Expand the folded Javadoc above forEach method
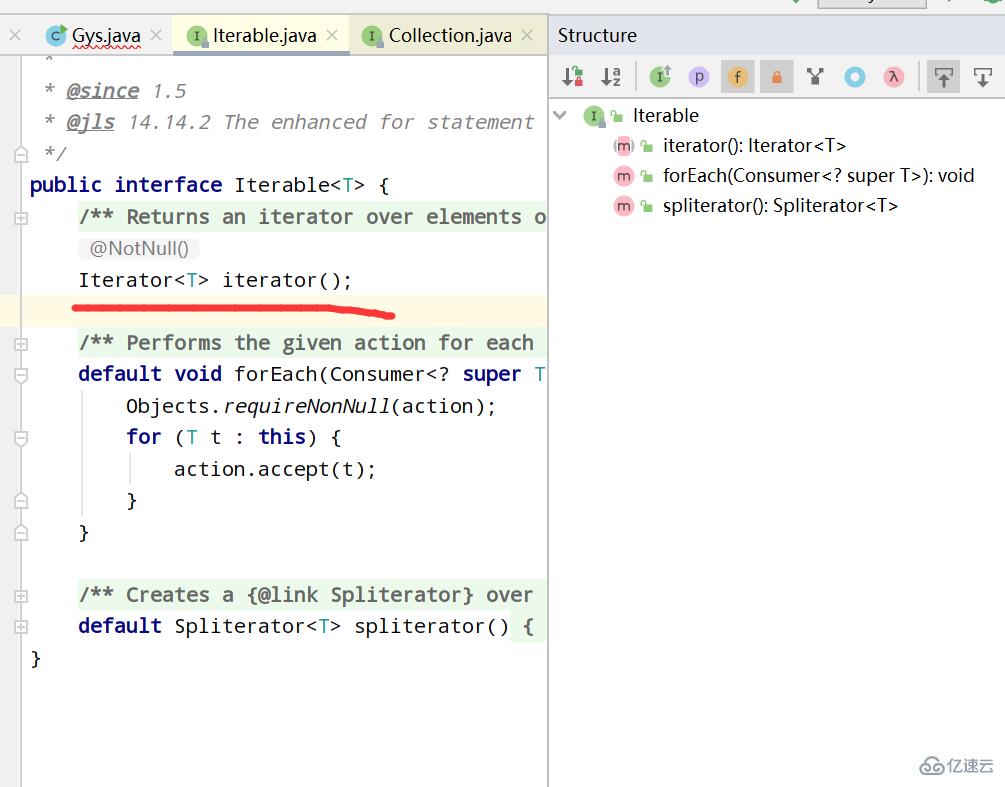Image resolution: width=1005 pixels, height=787 pixels. pos(21,343)
